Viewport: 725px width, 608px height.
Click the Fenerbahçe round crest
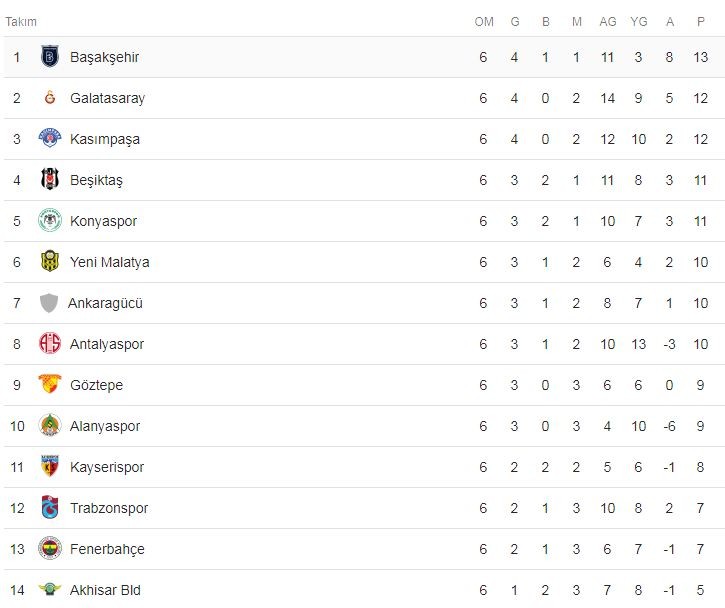pyautogui.click(x=49, y=549)
